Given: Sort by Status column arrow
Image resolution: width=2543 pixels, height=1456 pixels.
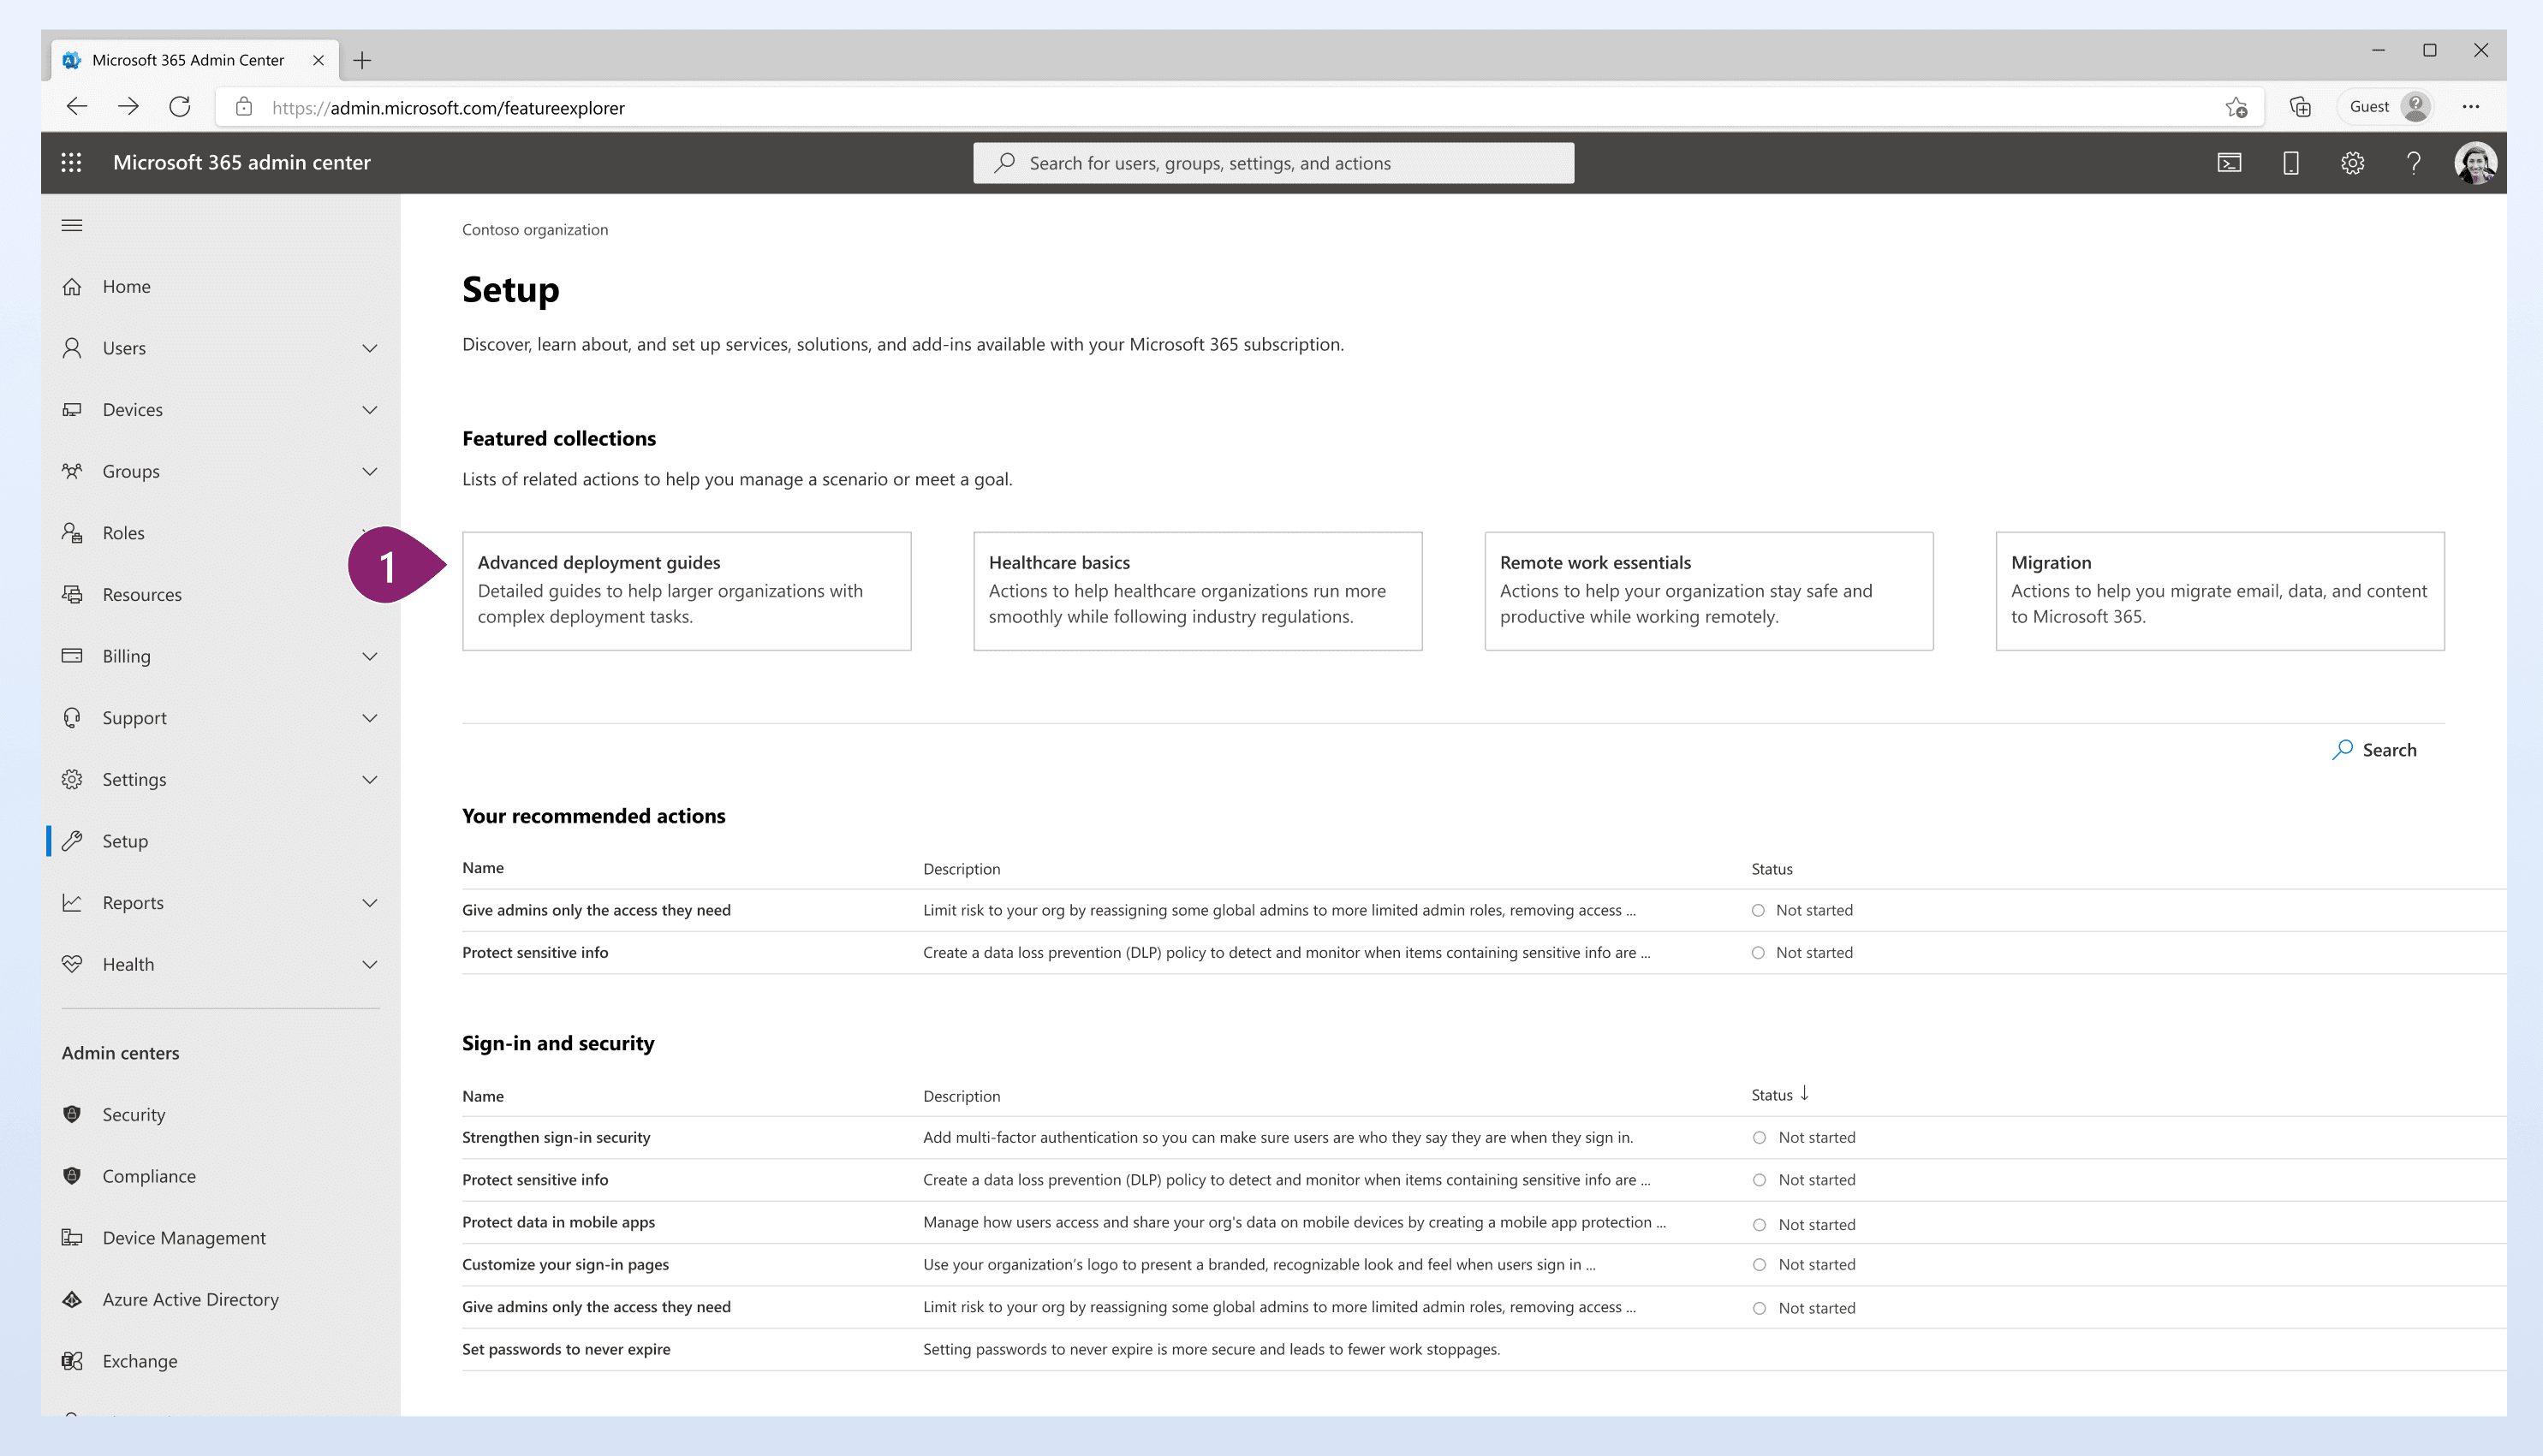Looking at the screenshot, I should (x=1804, y=1093).
